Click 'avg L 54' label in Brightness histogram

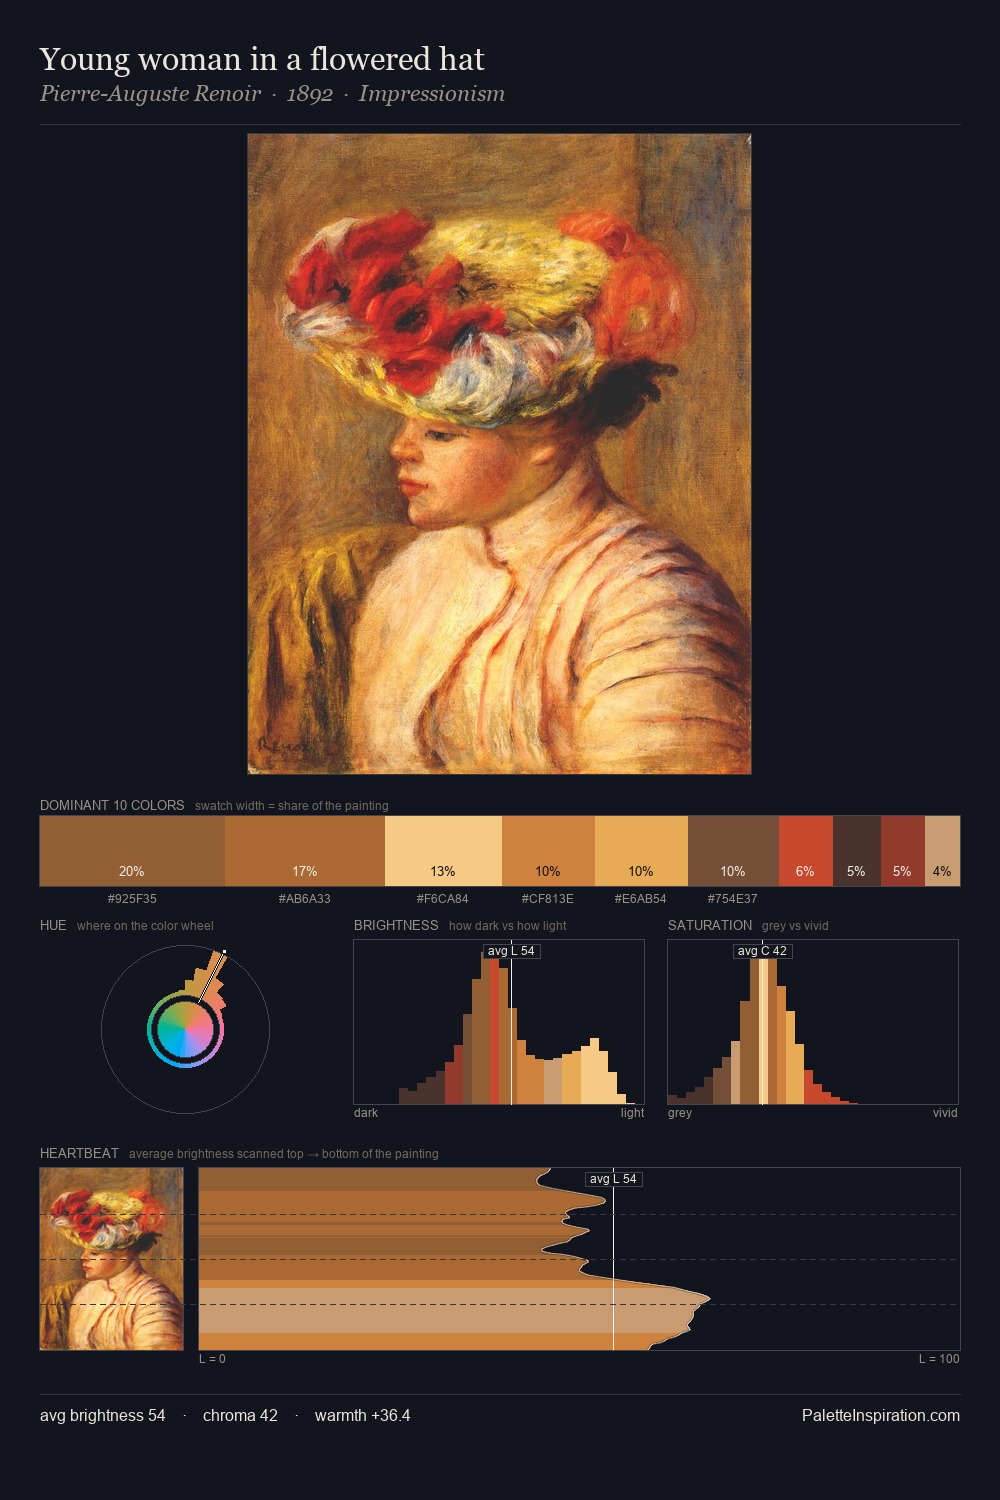point(511,951)
